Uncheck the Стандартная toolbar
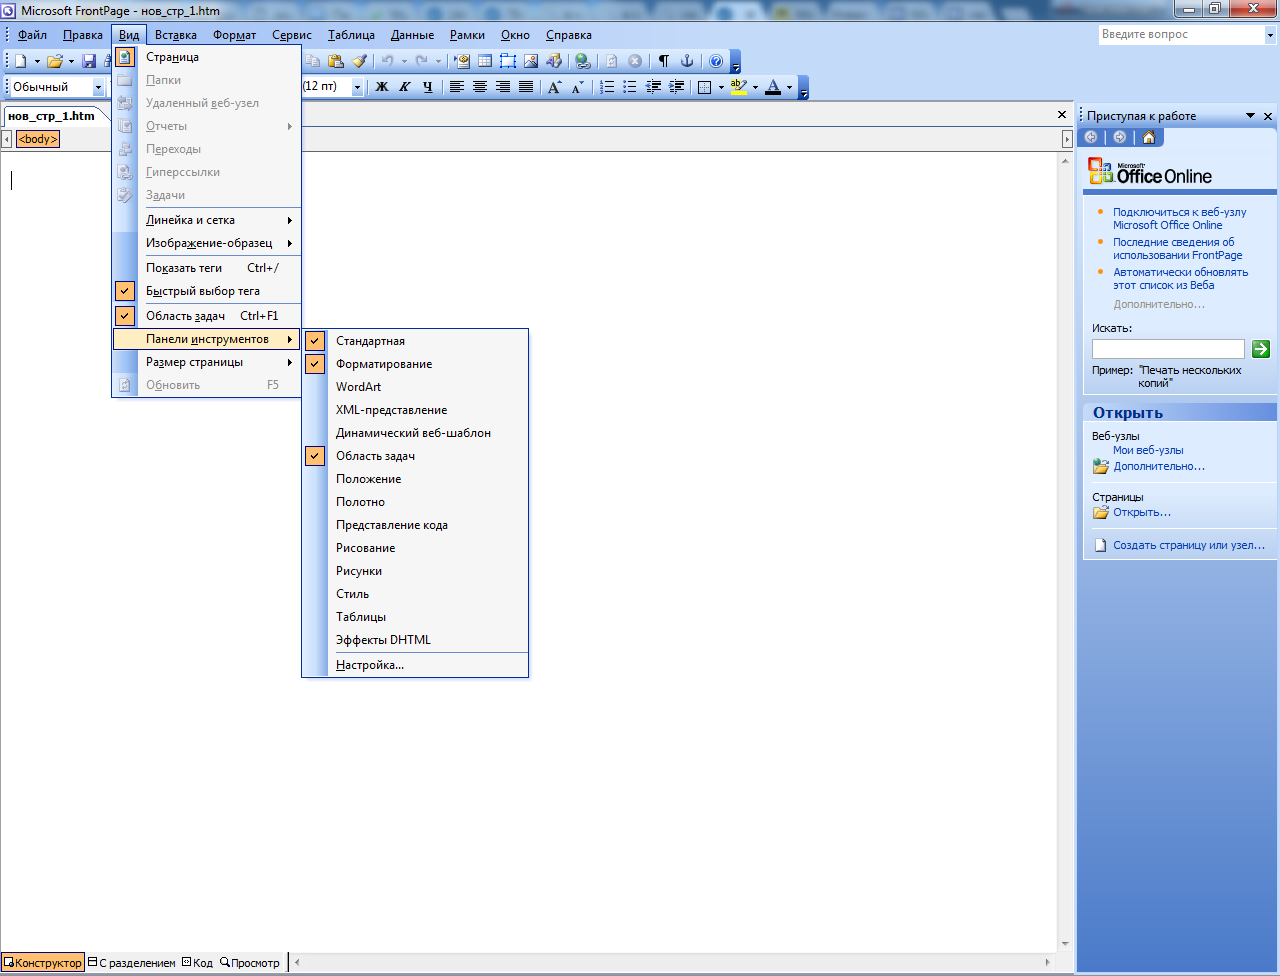This screenshot has height=976, width=1280. (415, 341)
